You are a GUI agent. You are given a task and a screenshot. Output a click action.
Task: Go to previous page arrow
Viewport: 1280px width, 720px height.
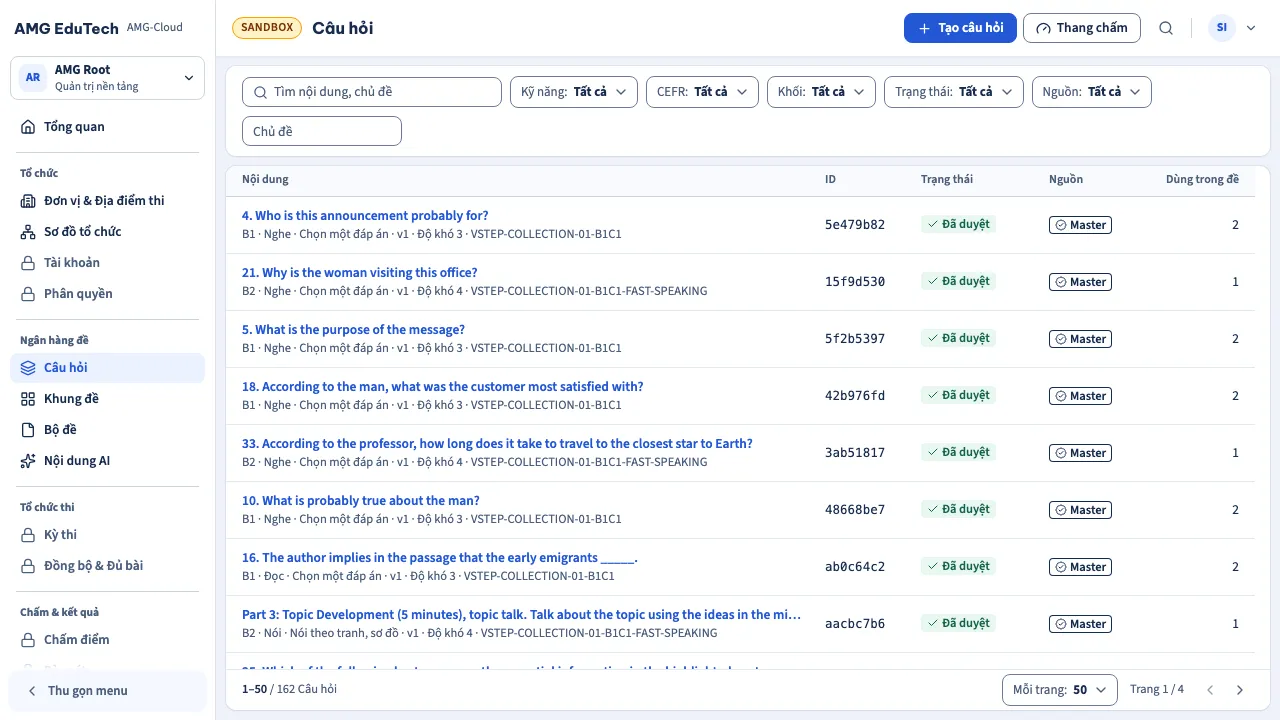(x=1210, y=690)
